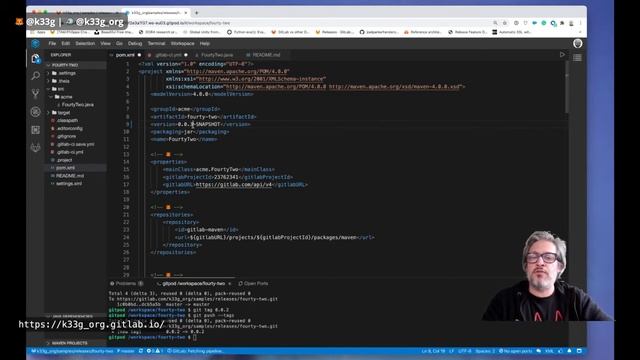Close the gitpod terminal tab

[230, 284]
